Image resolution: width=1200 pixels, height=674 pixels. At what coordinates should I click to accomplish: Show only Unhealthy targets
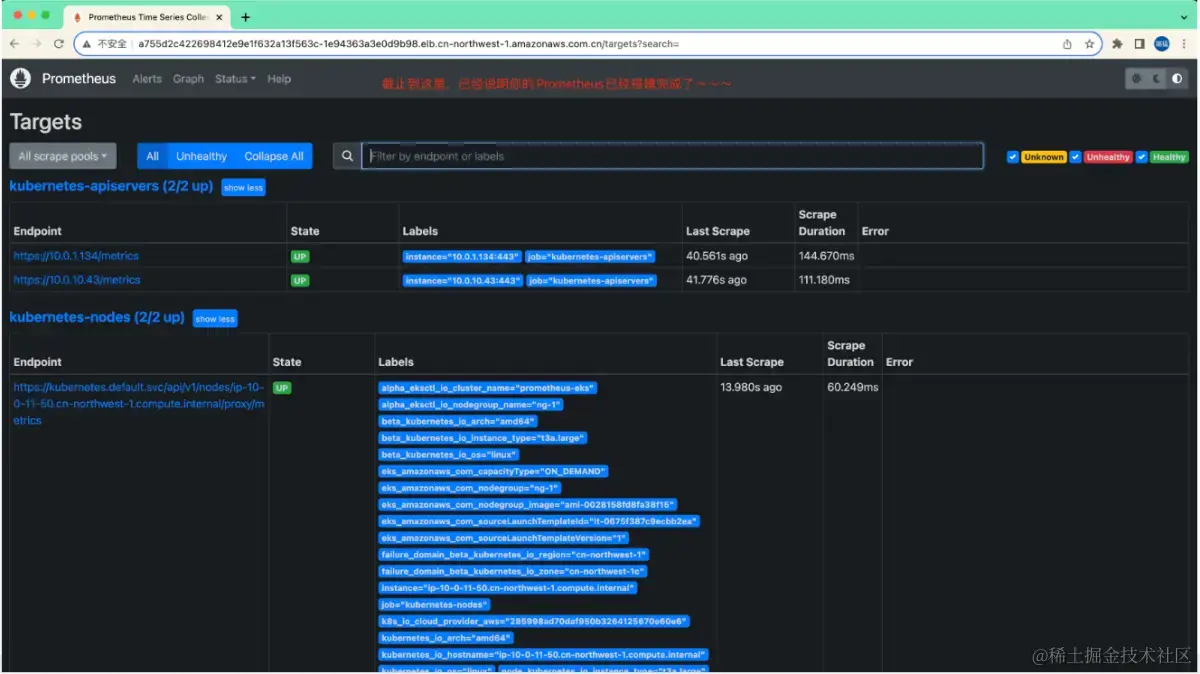pos(201,156)
